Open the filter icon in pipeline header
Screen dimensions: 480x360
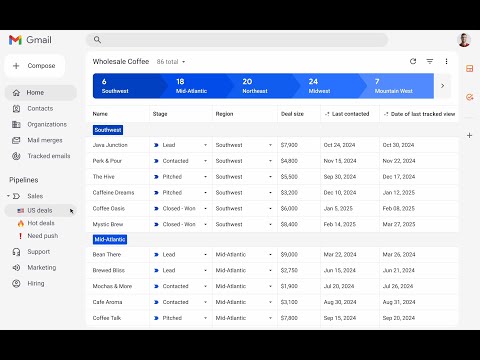(x=430, y=61)
